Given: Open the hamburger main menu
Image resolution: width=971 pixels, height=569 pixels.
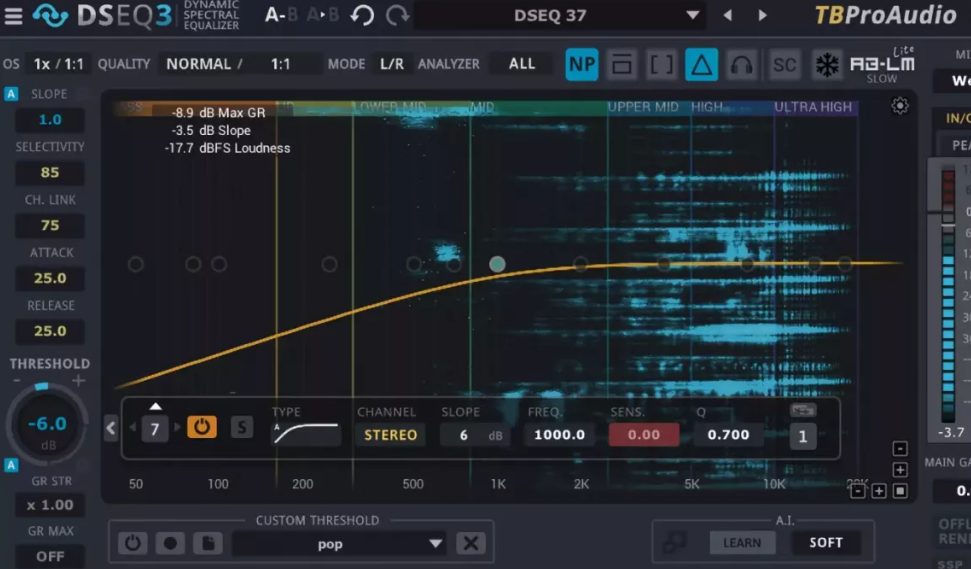Looking at the screenshot, I should click(x=13, y=15).
